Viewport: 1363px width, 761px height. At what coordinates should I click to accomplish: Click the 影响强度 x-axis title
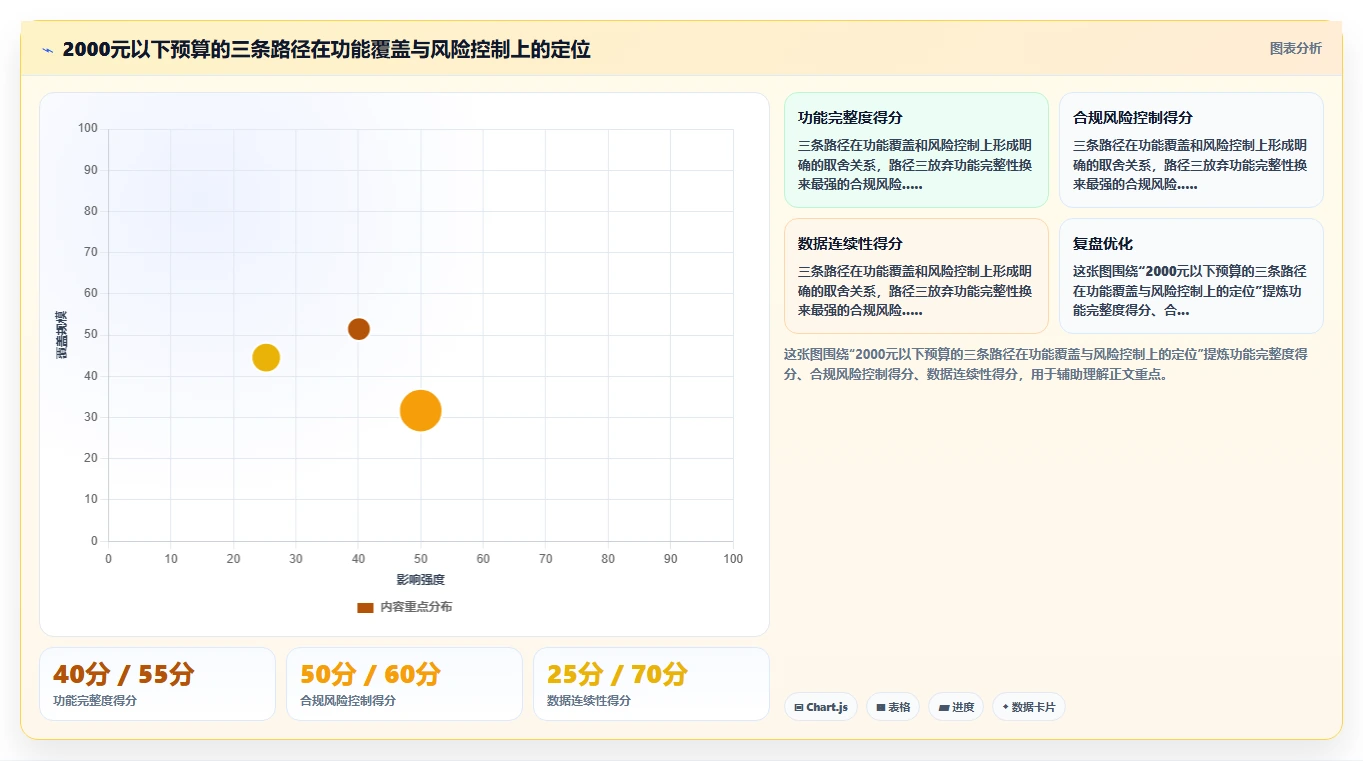click(x=421, y=580)
